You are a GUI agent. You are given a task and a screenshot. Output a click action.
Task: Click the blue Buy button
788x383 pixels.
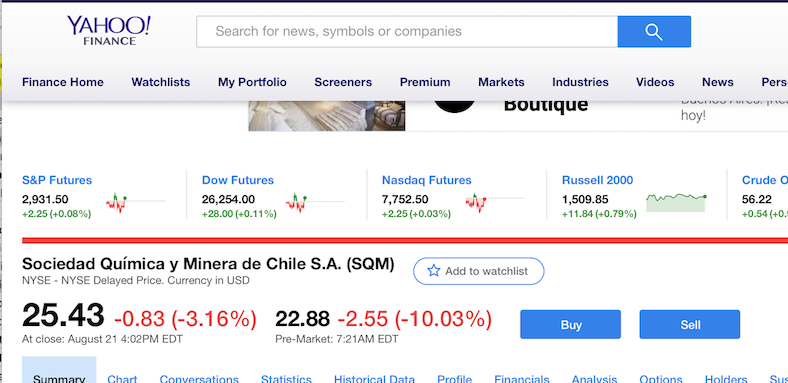click(x=570, y=325)
